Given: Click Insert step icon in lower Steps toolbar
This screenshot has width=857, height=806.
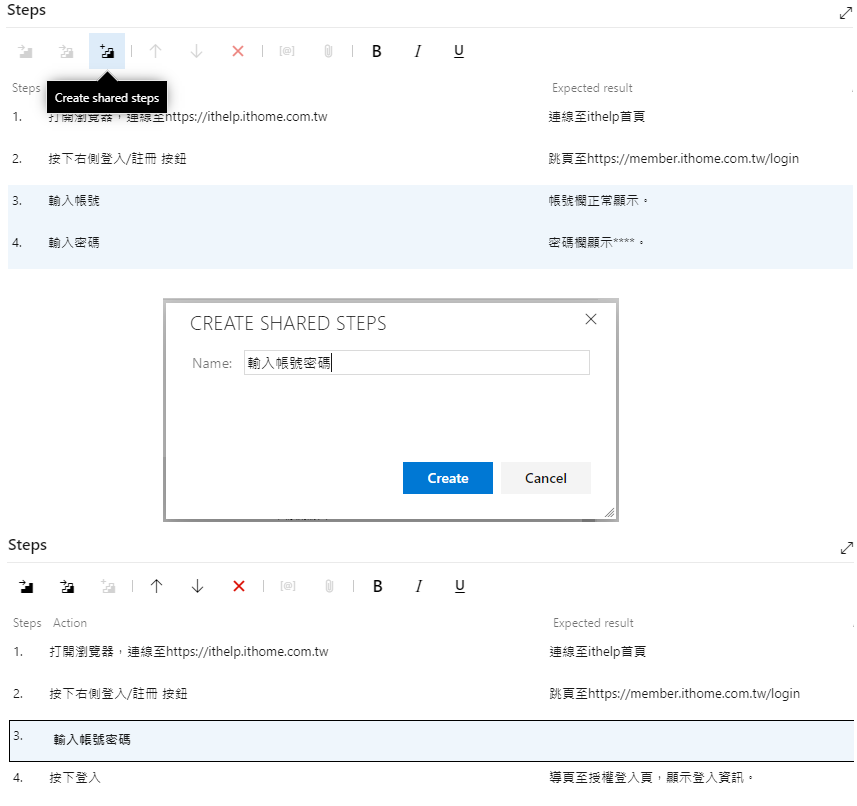Looking at the screenshot, I should click(x=26, y=586).
